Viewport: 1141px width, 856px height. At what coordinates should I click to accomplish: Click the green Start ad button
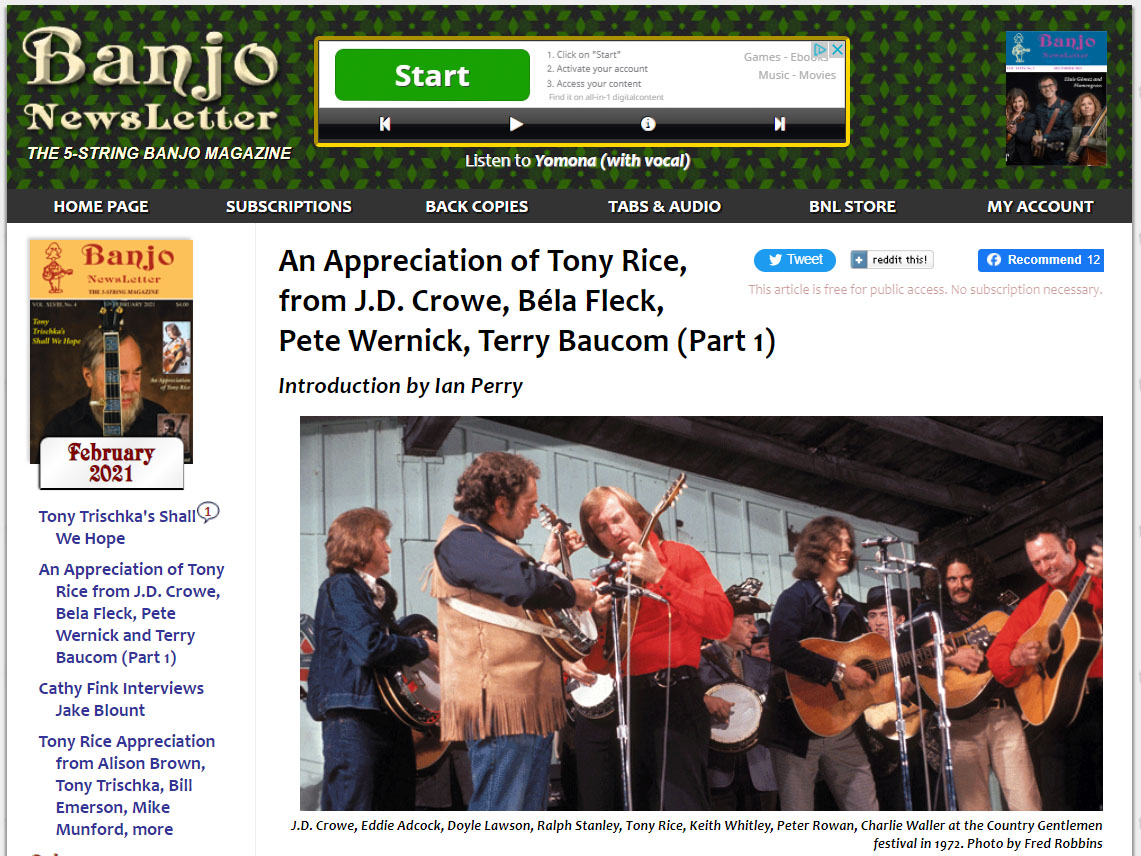pyautogui.click(x=432, y=75)
